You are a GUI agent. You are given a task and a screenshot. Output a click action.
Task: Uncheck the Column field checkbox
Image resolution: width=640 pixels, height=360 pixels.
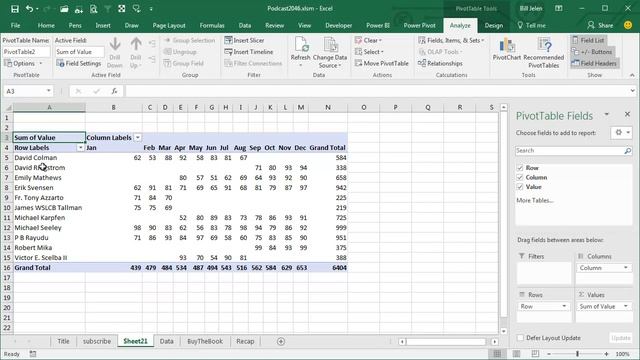520,177
